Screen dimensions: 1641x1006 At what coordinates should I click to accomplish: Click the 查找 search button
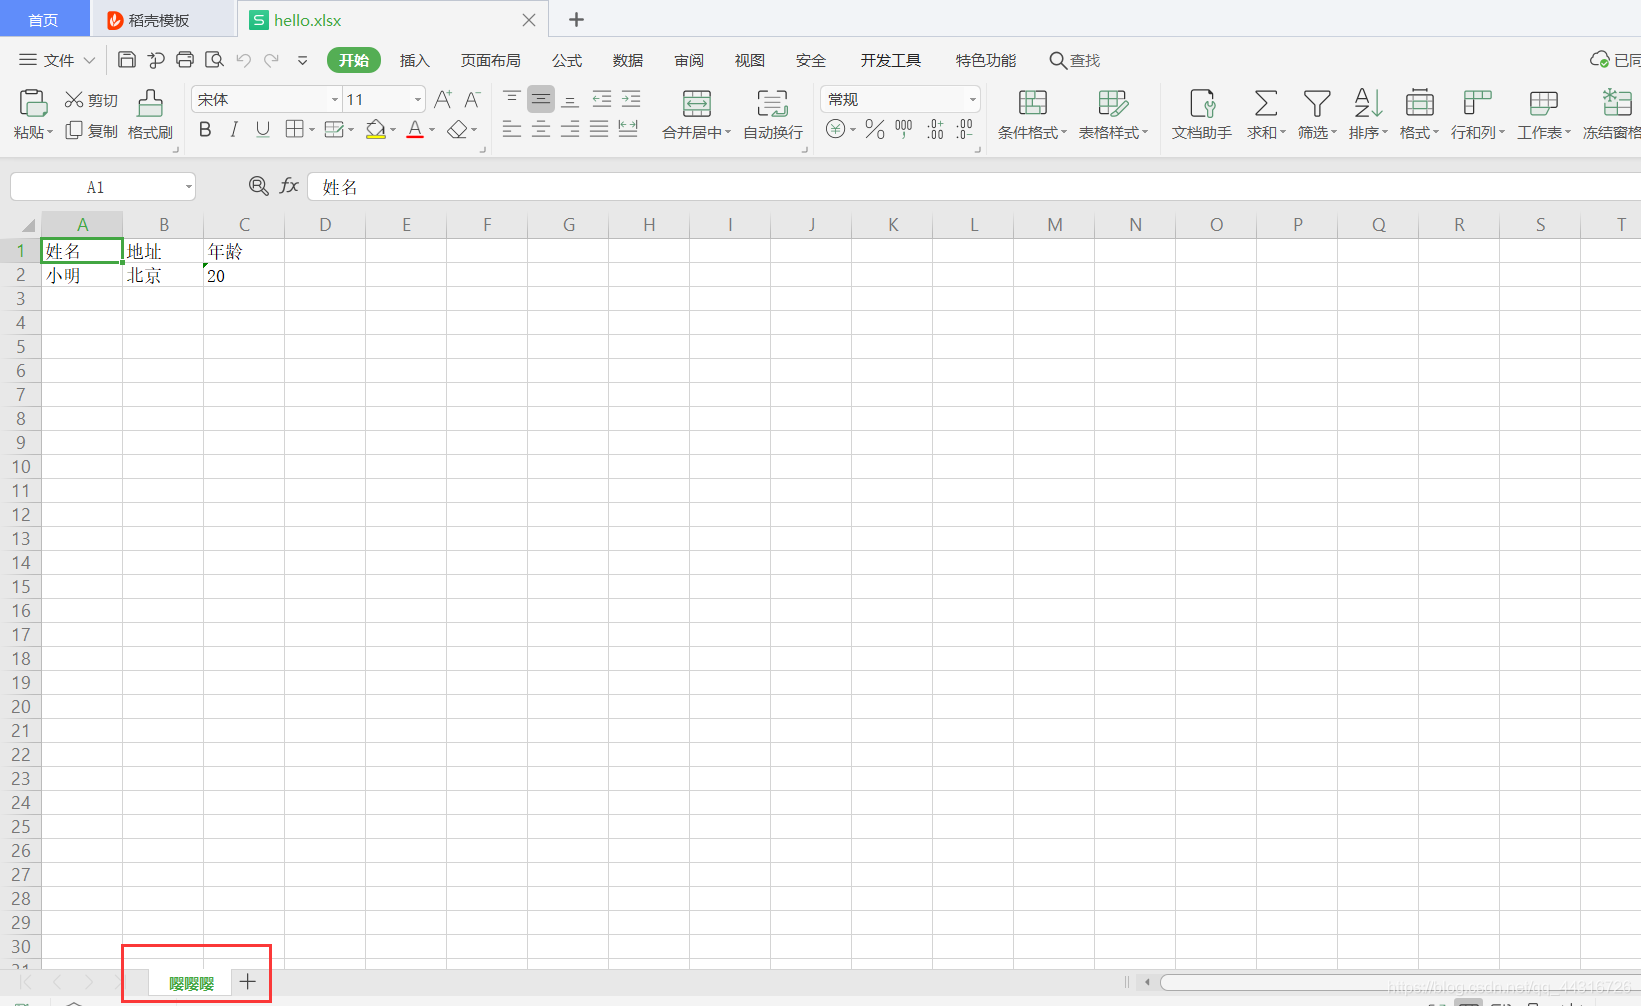click(x=1074, y=60)
